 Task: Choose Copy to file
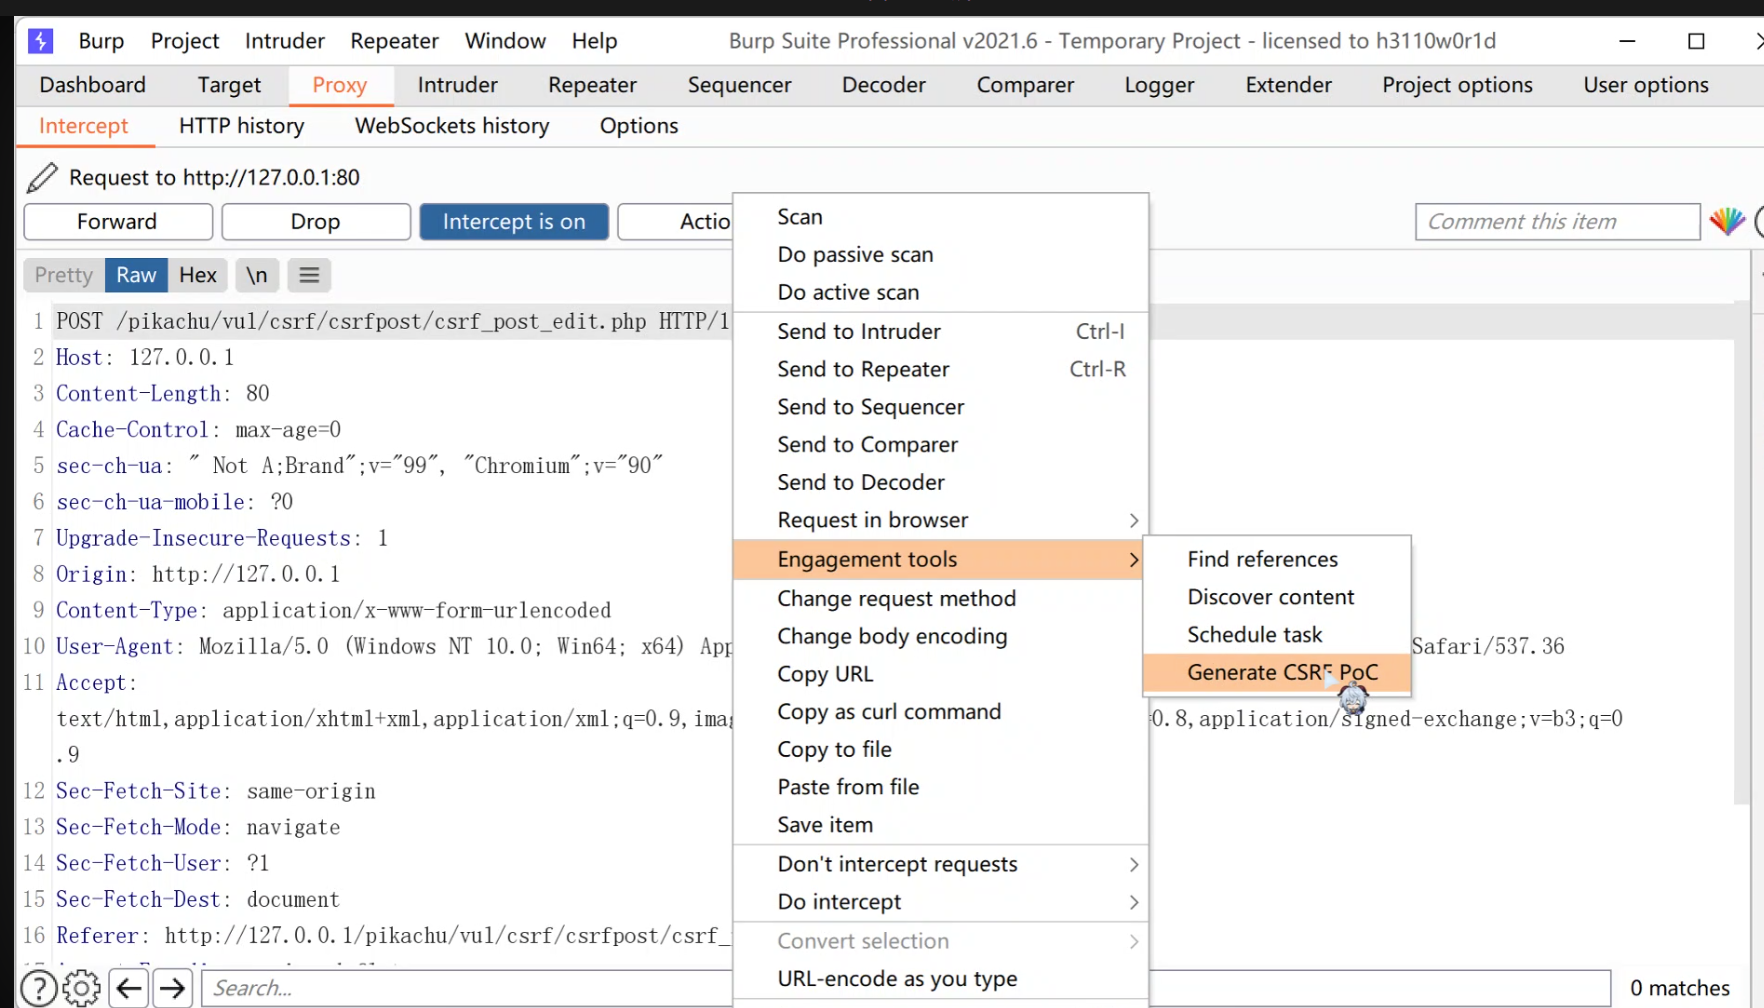coord(940,749)
